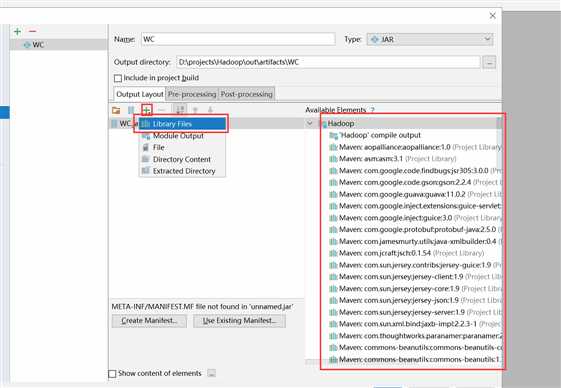The image size is (561, 388).
Task: Click the create directory folder icon
Action: pyautogui.click(x=116, y=110)
